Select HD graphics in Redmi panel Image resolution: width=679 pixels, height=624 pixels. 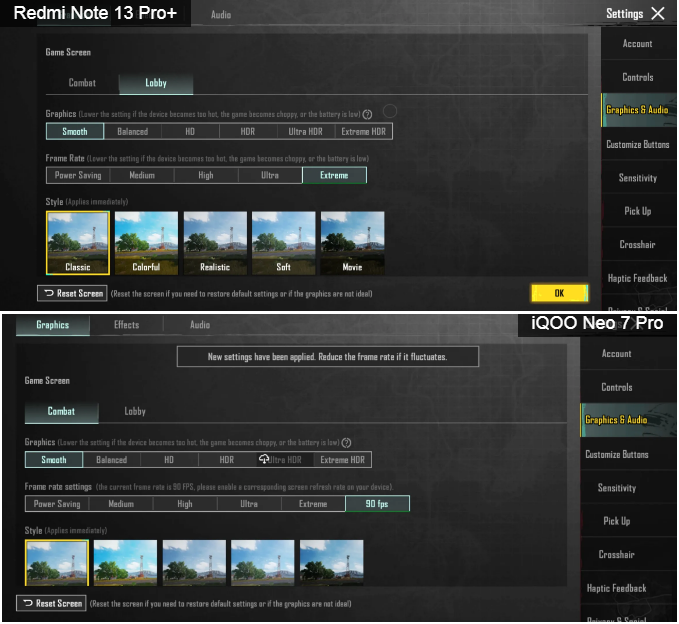click(190, 131)
